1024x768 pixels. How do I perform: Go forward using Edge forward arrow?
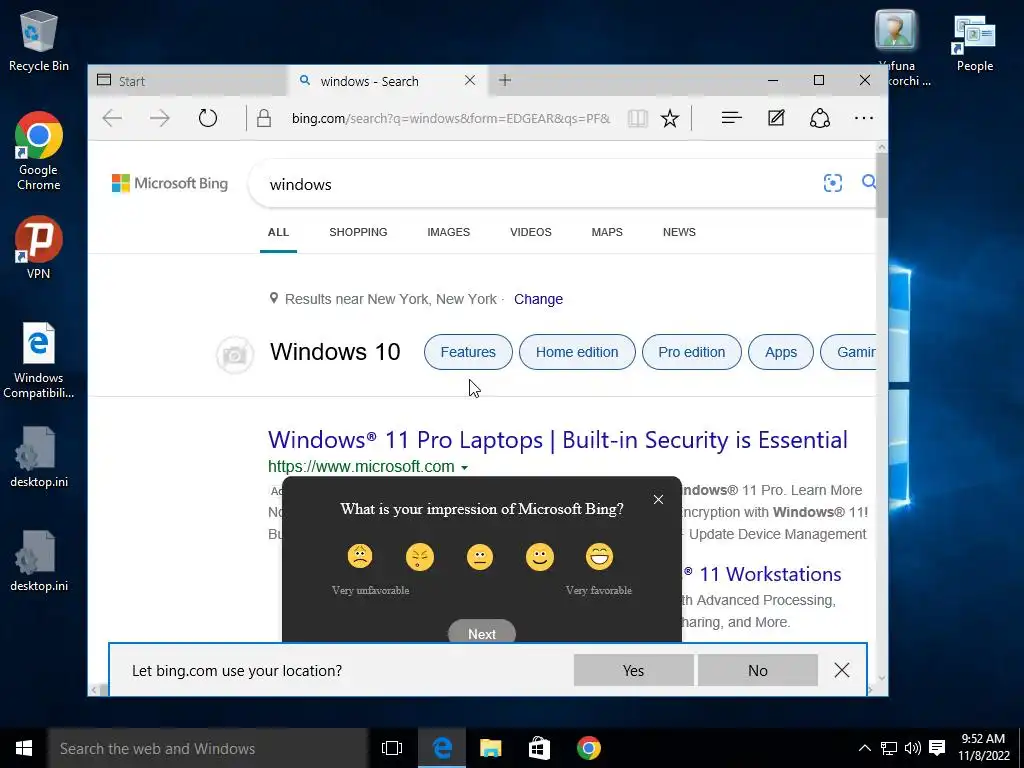tap(159, 118)
